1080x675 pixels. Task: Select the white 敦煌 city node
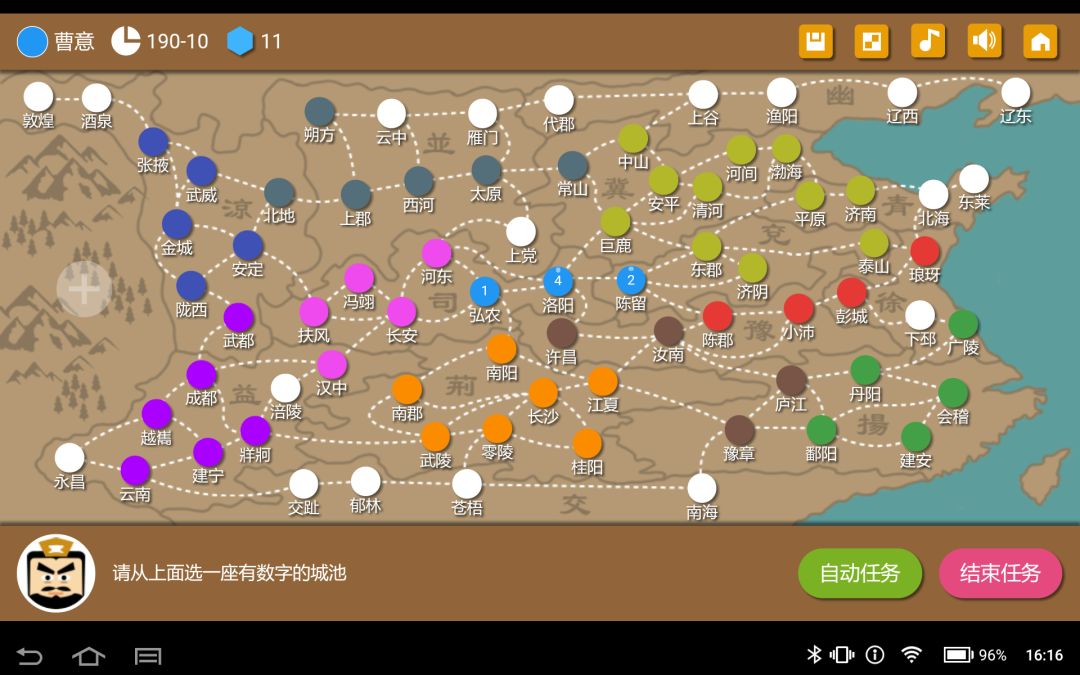[39, 97]
